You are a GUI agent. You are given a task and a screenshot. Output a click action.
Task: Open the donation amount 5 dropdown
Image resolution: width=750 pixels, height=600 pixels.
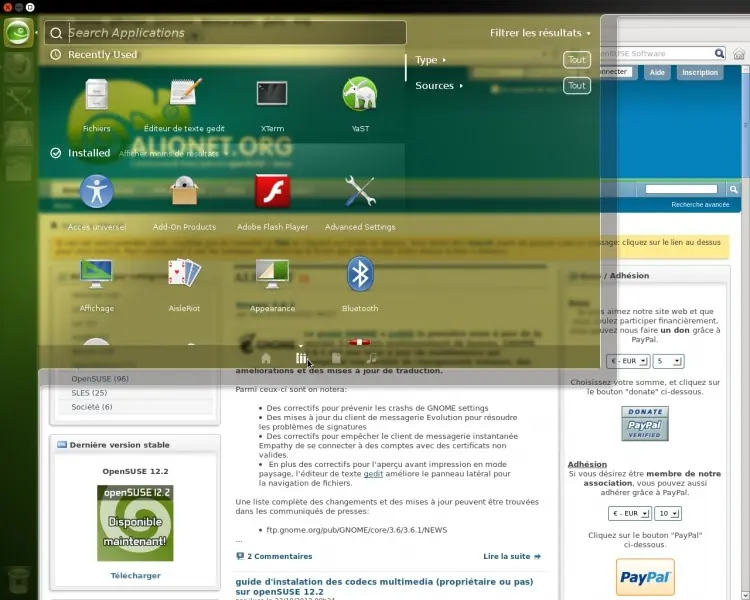coord(669,361)
